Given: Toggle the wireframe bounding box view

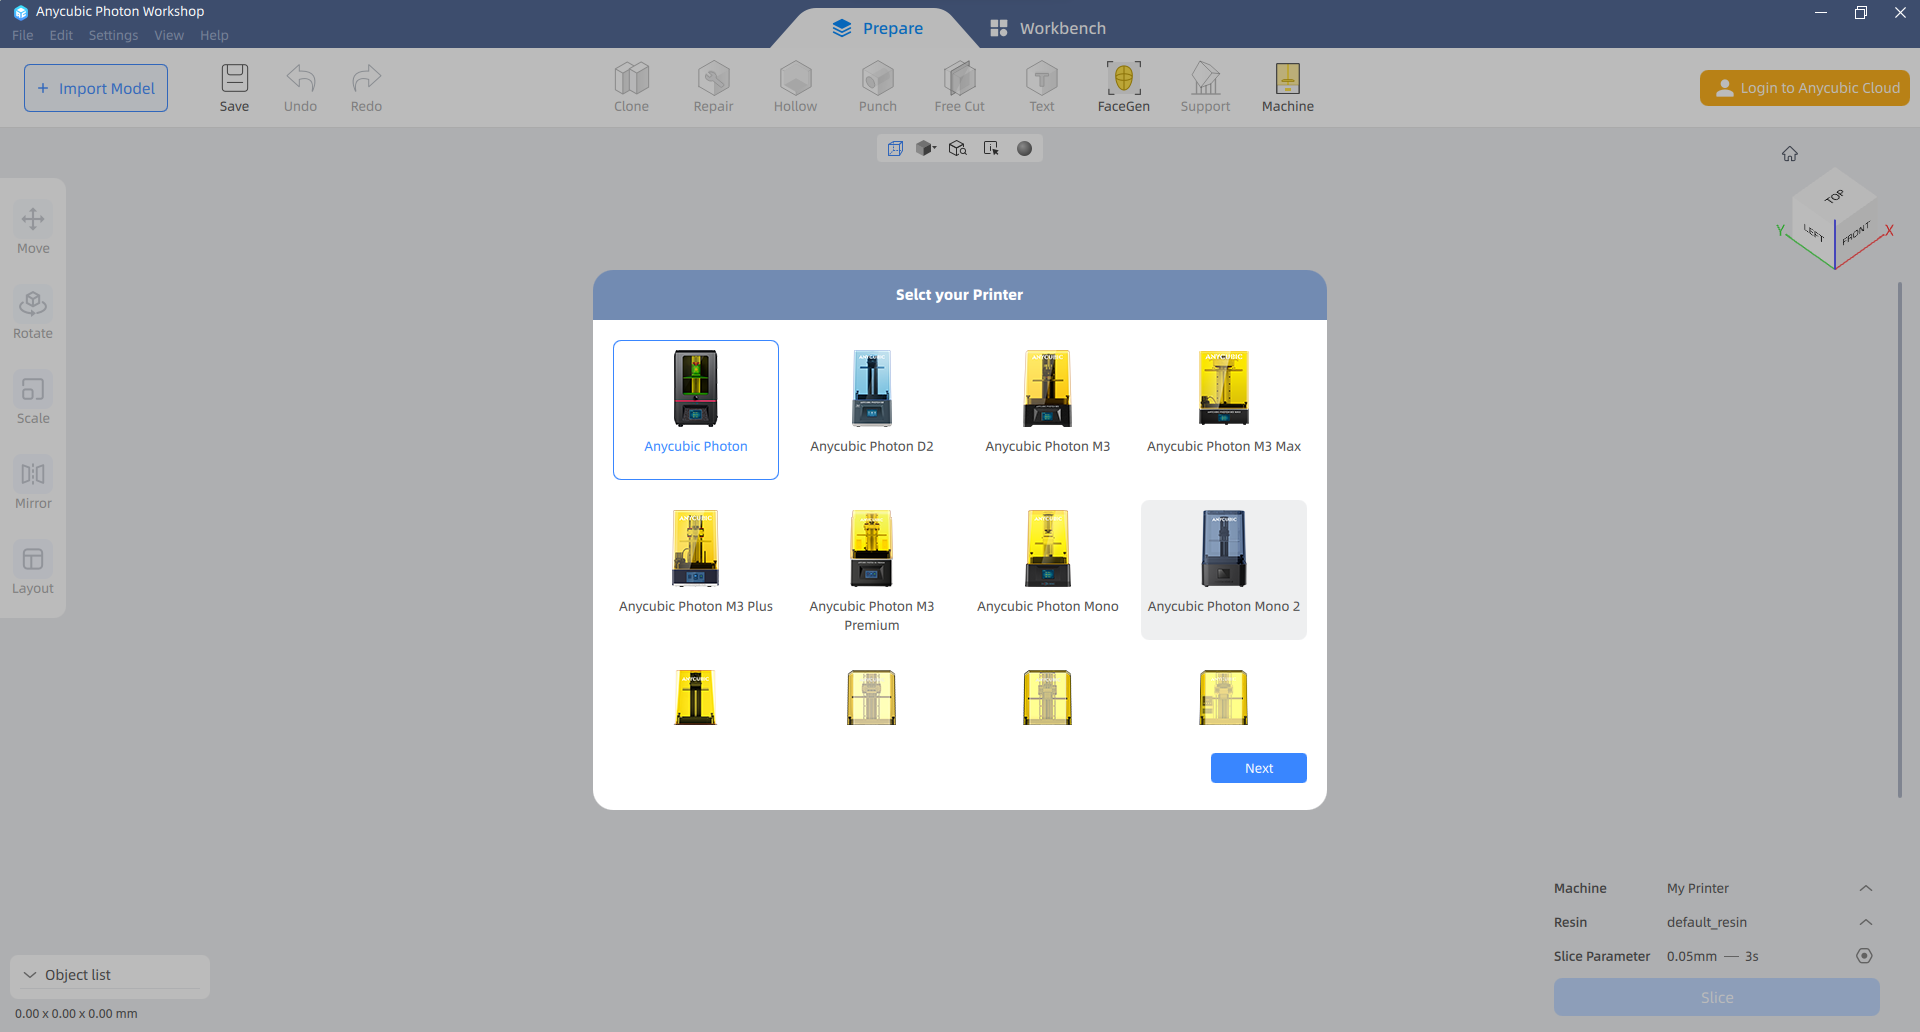Looking at the screenshot, I should pos(895,148).
